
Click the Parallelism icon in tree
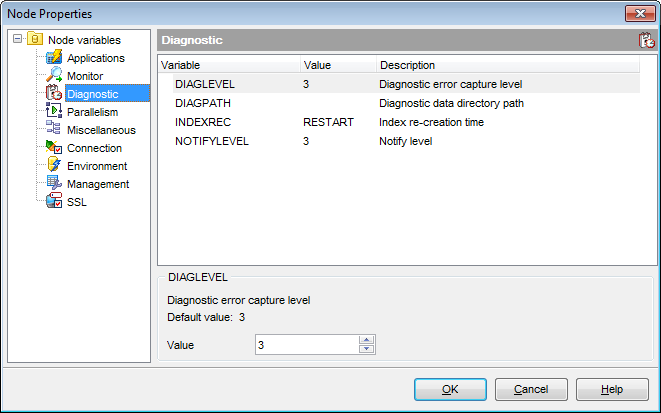(x=54, y=112)
